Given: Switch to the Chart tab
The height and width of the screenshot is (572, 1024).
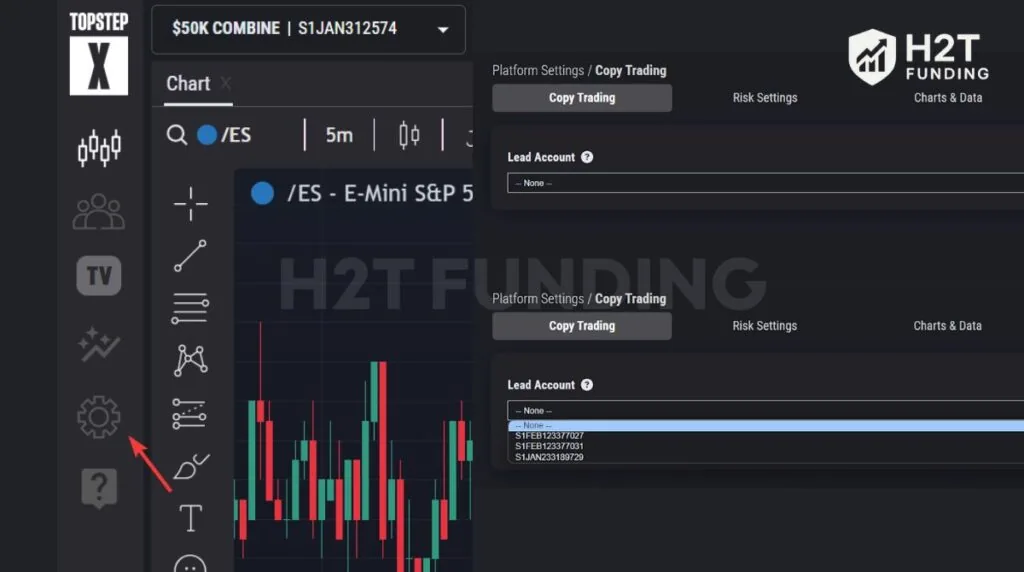Looking at the screenshot, I should point(188,84).
